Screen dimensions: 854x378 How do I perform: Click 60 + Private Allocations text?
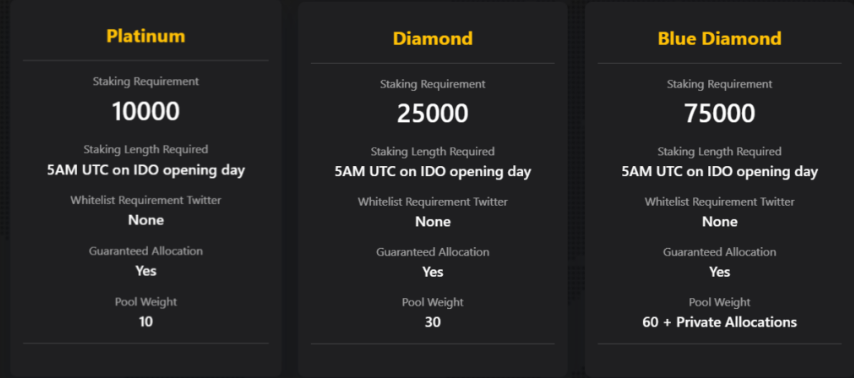tap(719, 322)
